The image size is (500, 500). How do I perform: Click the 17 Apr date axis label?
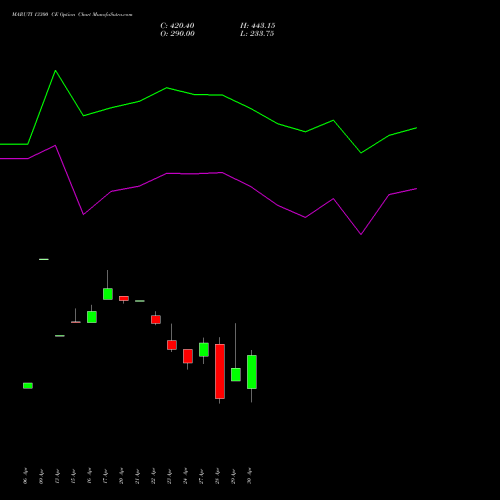pyautogui.click(x=106, y=476)
